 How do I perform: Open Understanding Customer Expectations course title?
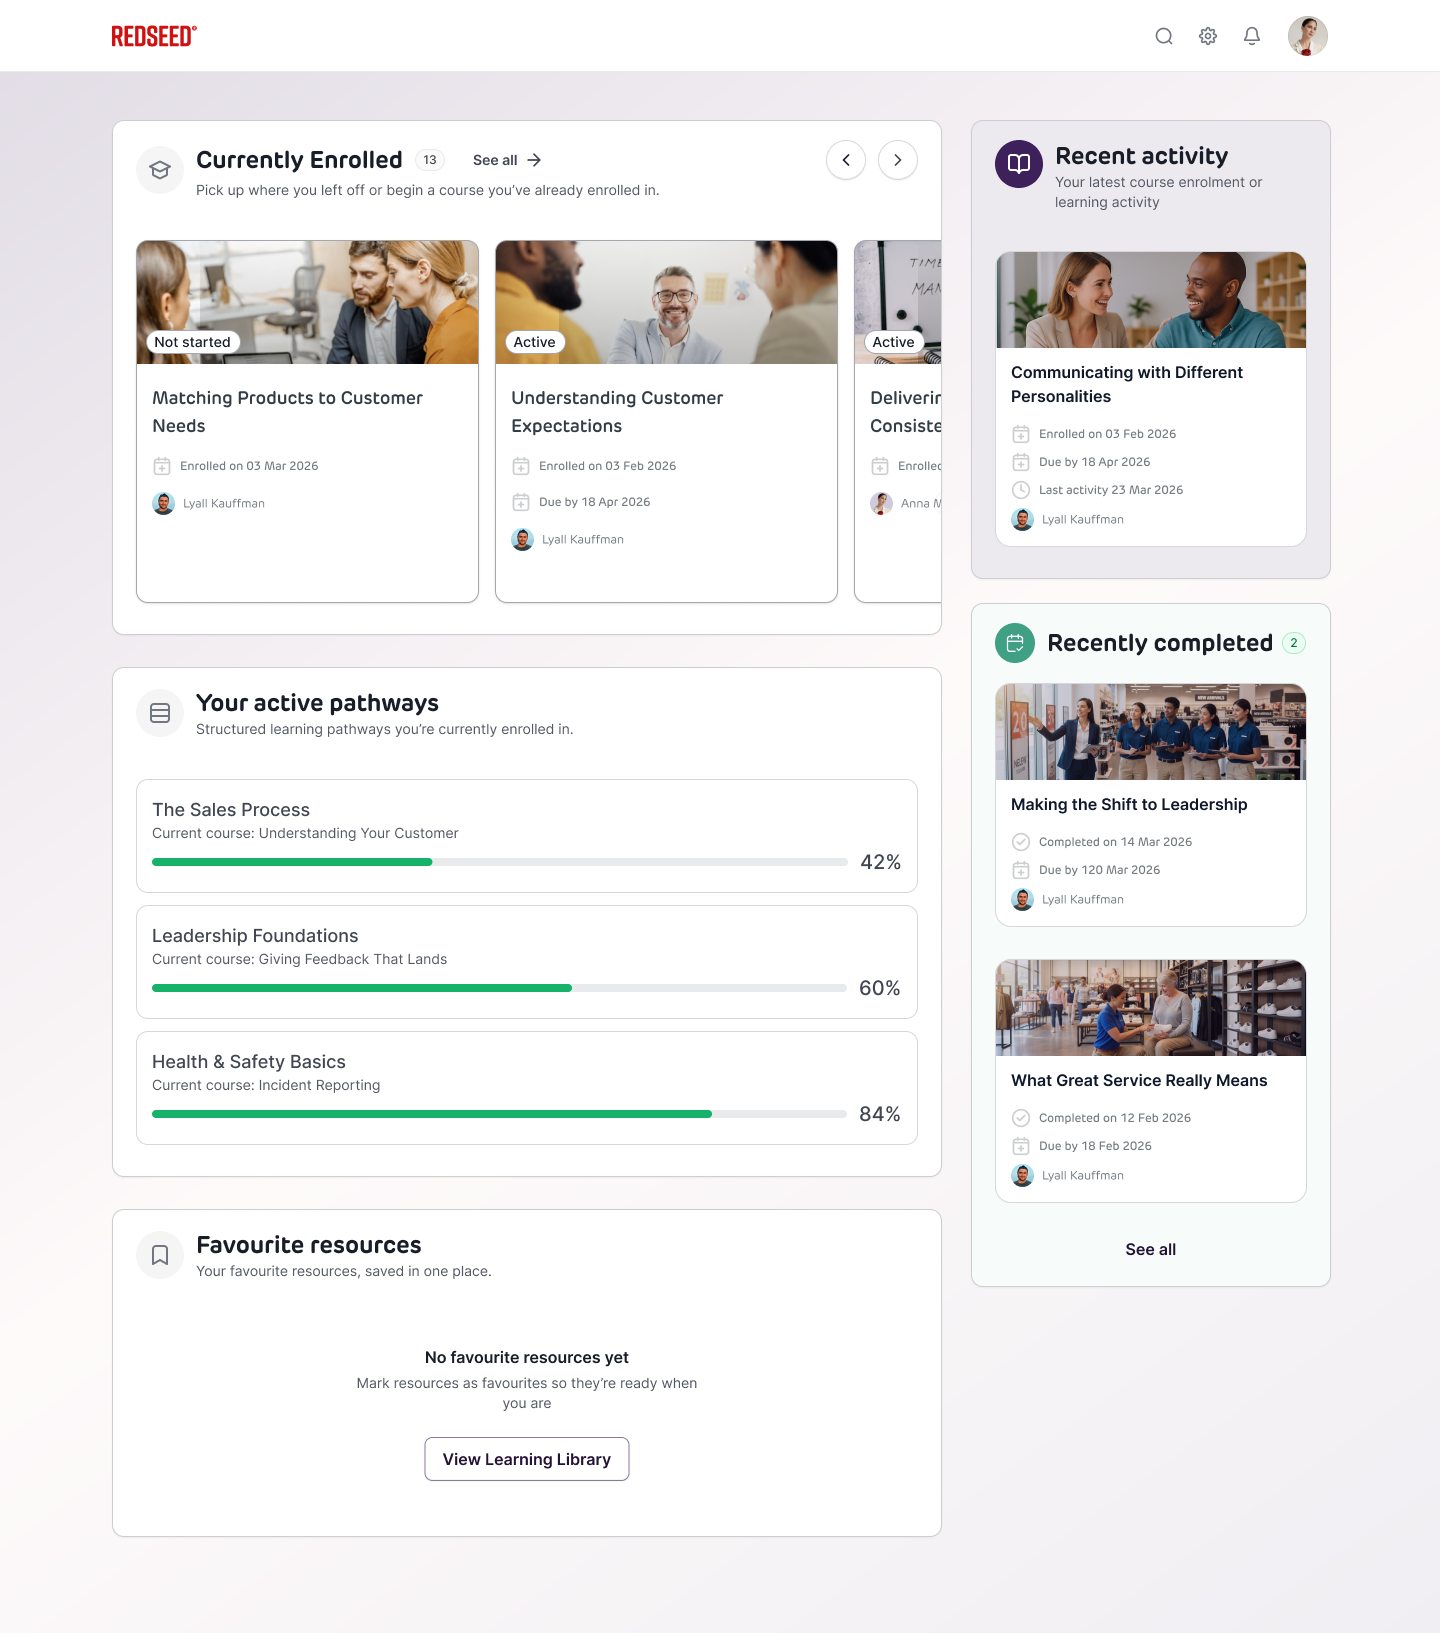pyautogui.click(x=617, y=412)
